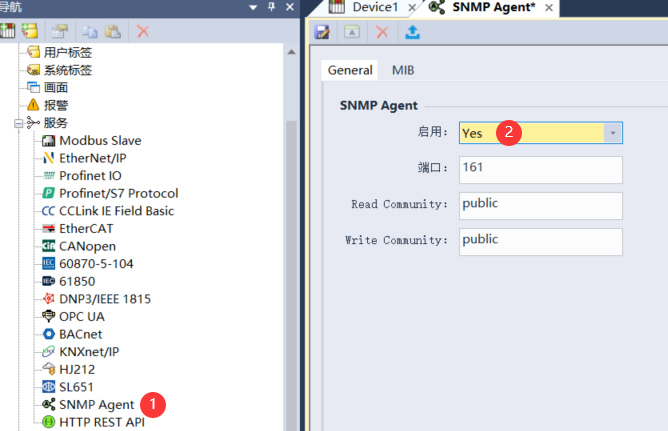Viewport: 668px width, 431px height.
Task: Open 61850 service
Action: [77, 282]
